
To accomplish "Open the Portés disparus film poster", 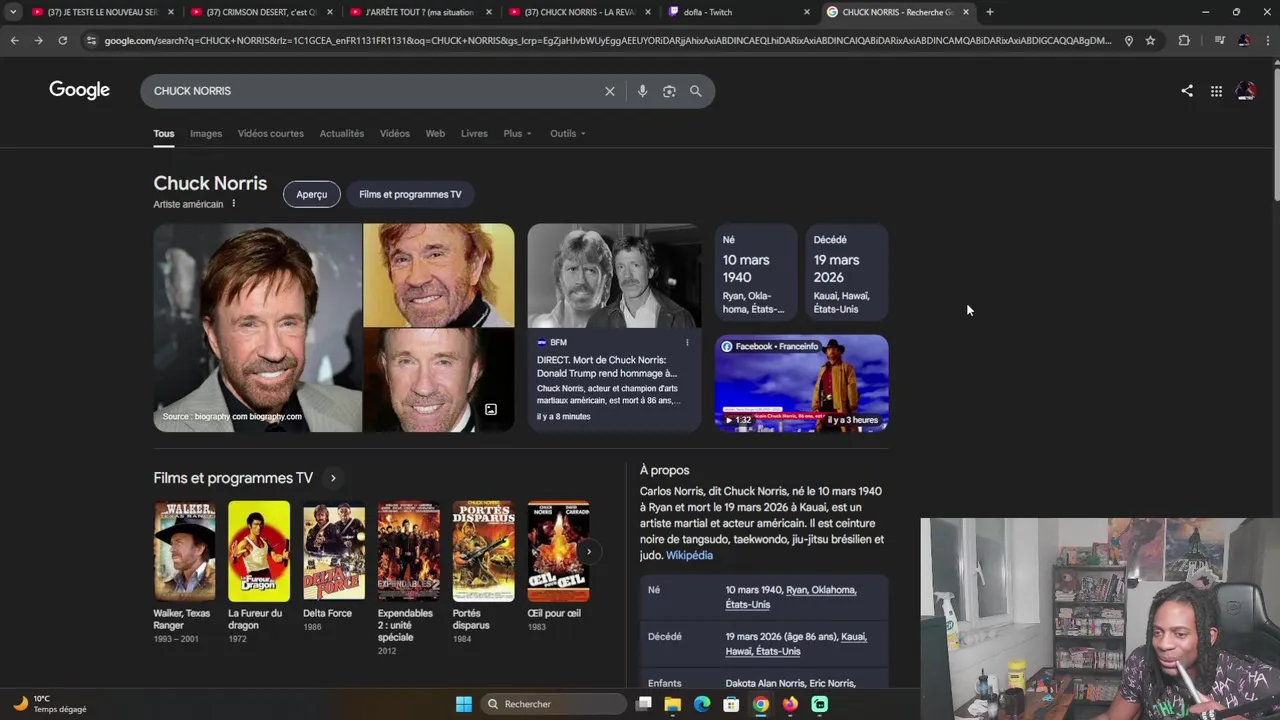I will 483,551.
